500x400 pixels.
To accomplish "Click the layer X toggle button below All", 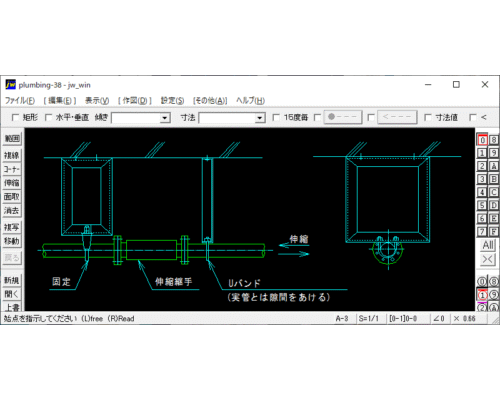I will pos(488,259).
